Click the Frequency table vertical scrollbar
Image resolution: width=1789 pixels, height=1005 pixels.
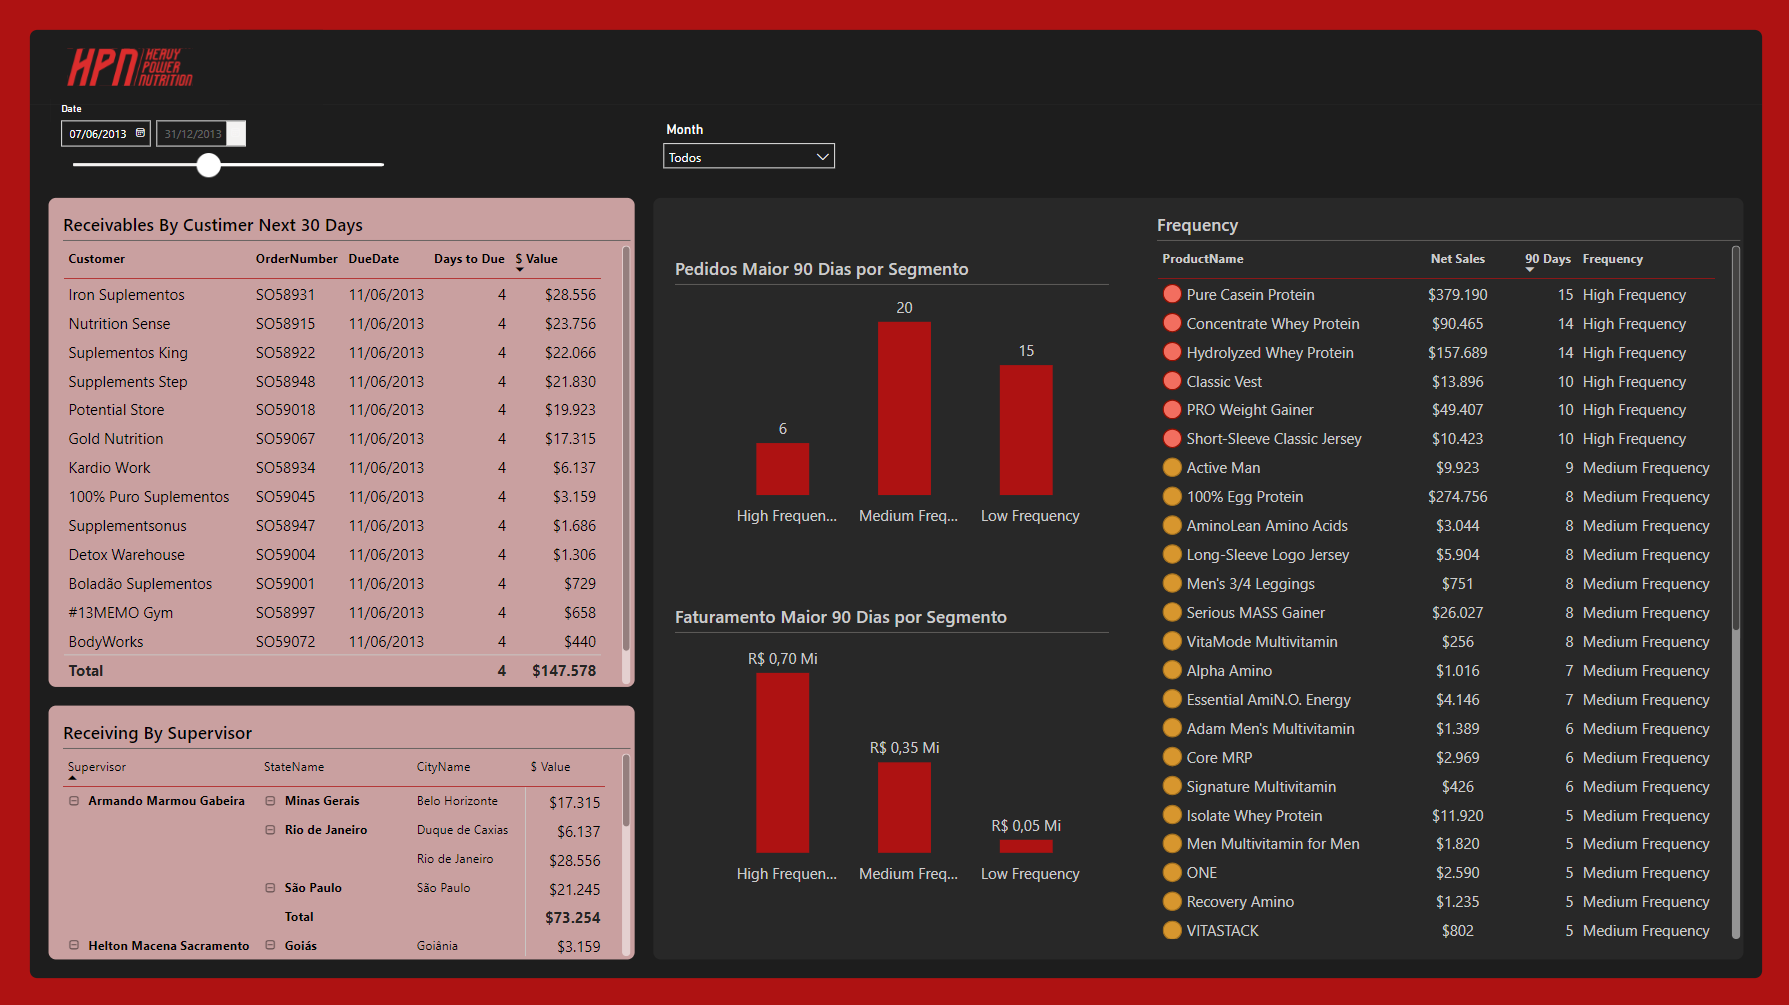(1736, 438)
